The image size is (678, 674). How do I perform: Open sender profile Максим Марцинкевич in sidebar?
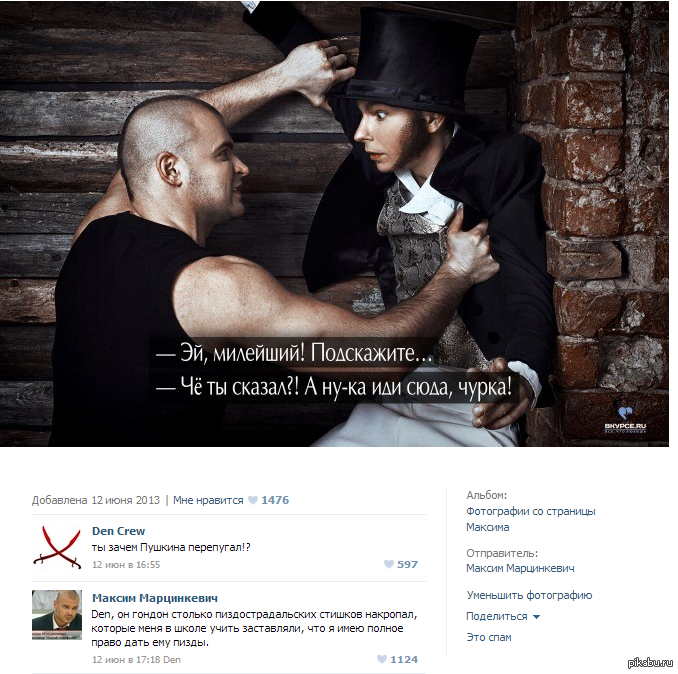tap(520, 568)
